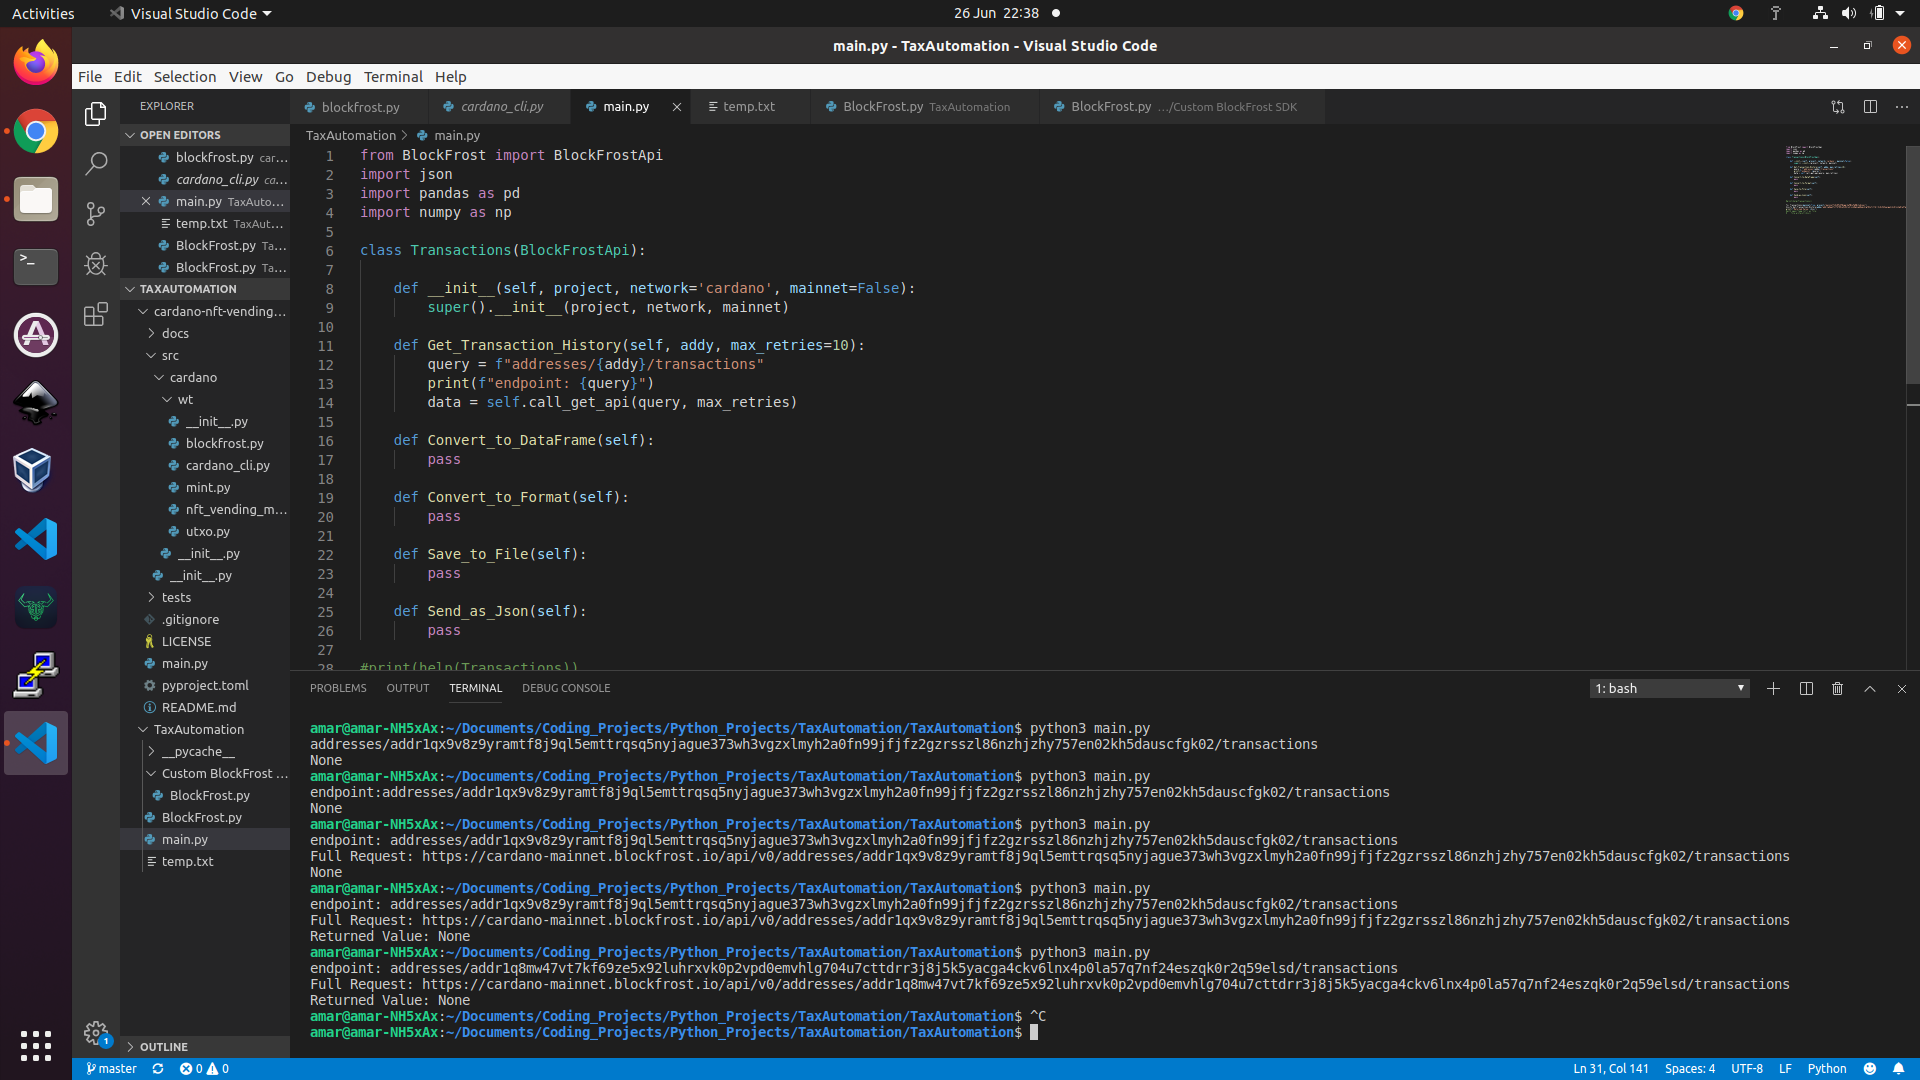Open notifications bell in status bar
This screenshot has width=1920, height=1080.
pos(1898,1069)
